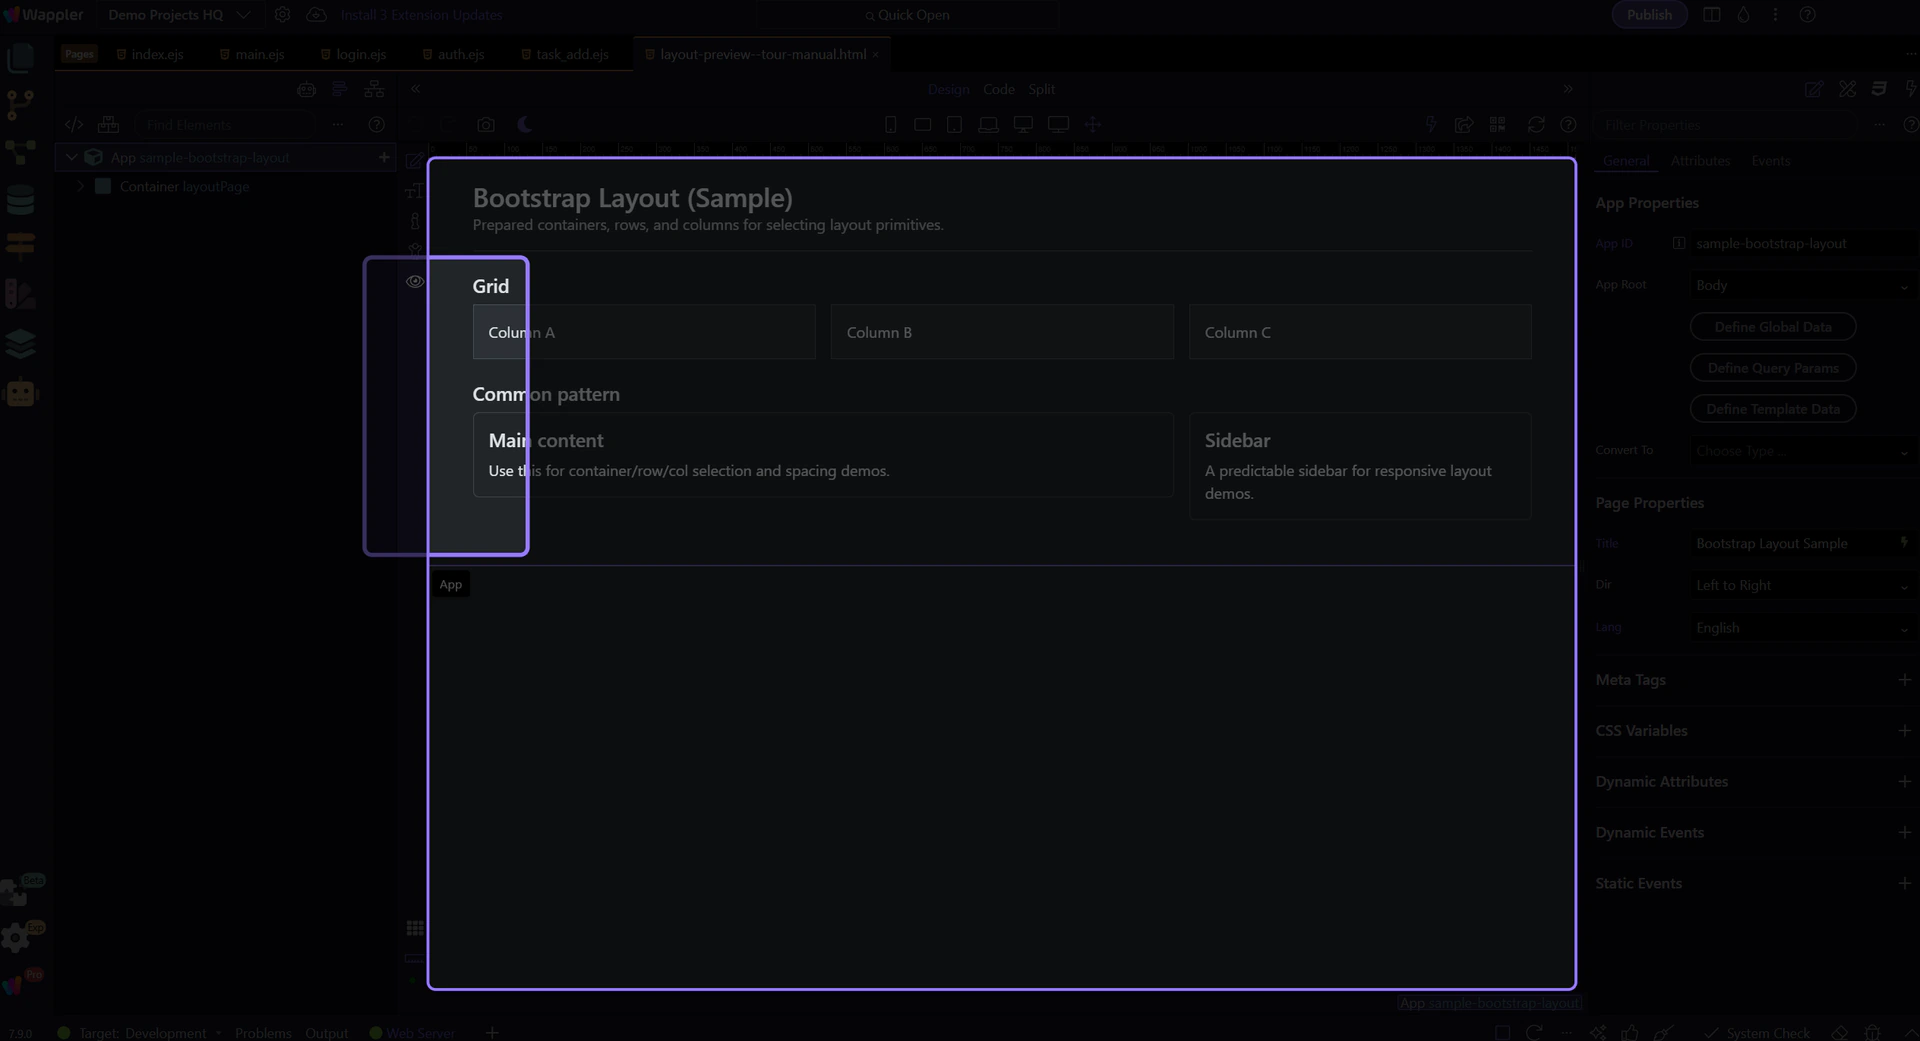Click the robot AI assistant icon
The height and width of the screenshot is (1041, 1920).
[20, 393]
